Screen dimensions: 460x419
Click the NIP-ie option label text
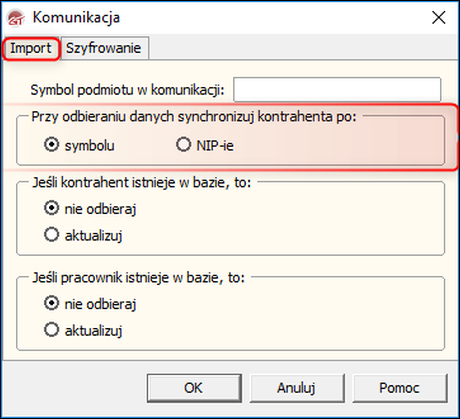pos(215,146)
